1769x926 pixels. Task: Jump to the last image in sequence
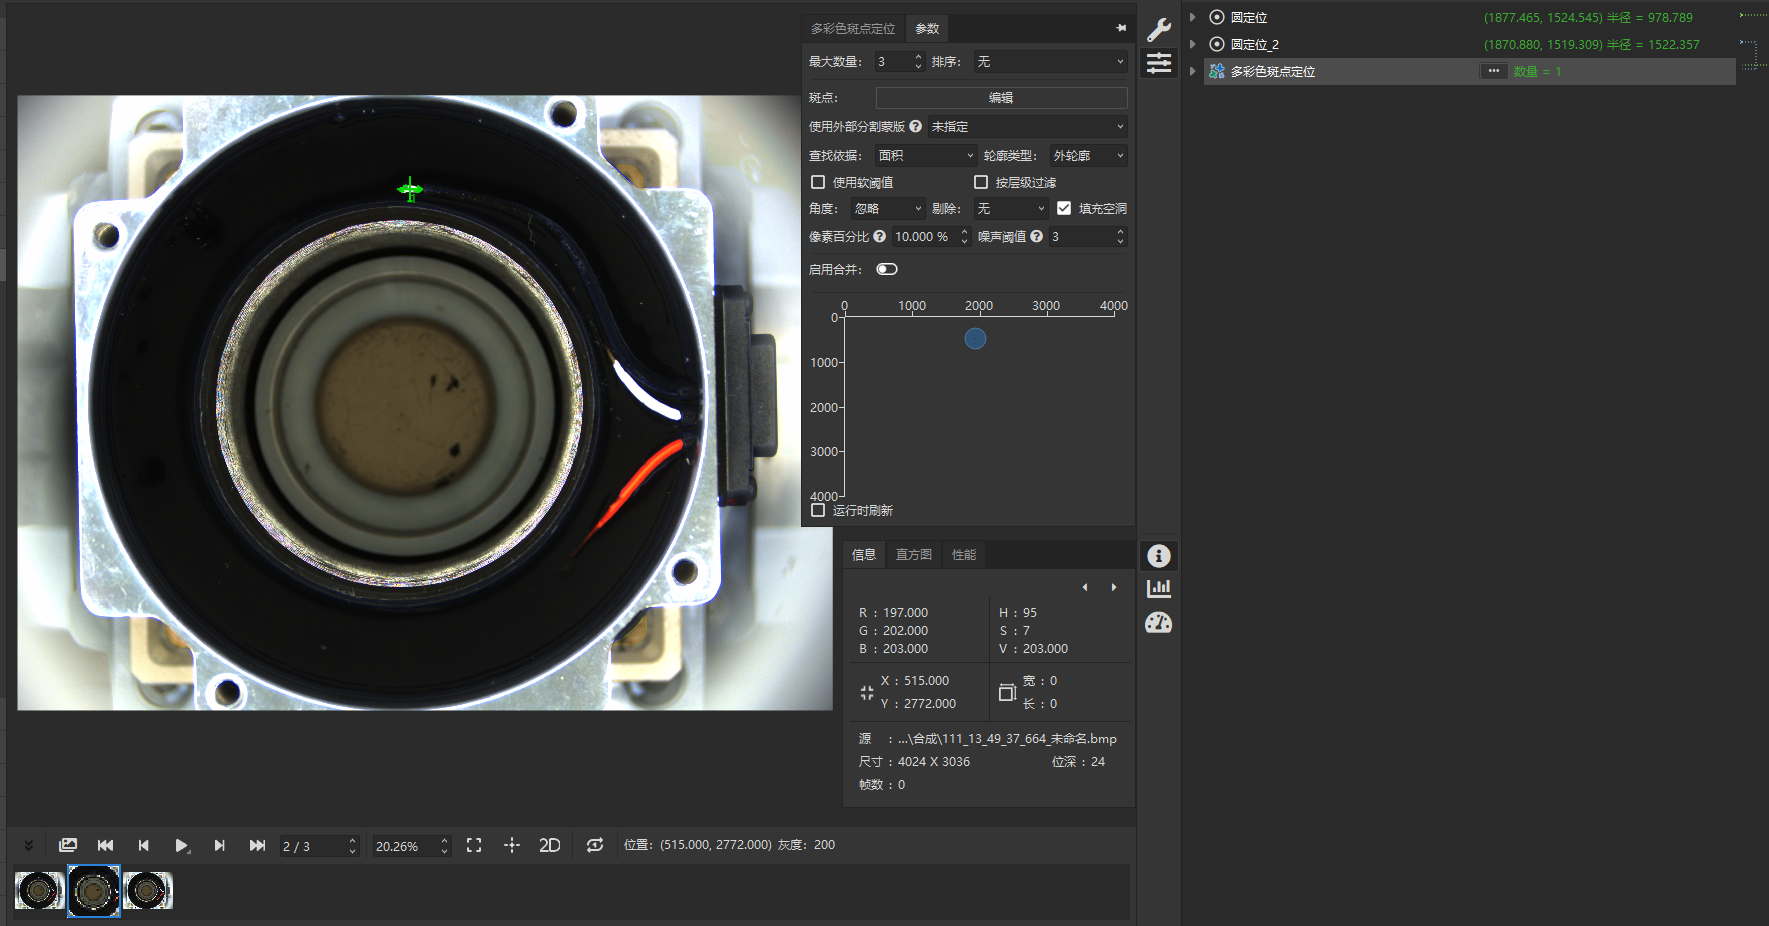(257, 846)
